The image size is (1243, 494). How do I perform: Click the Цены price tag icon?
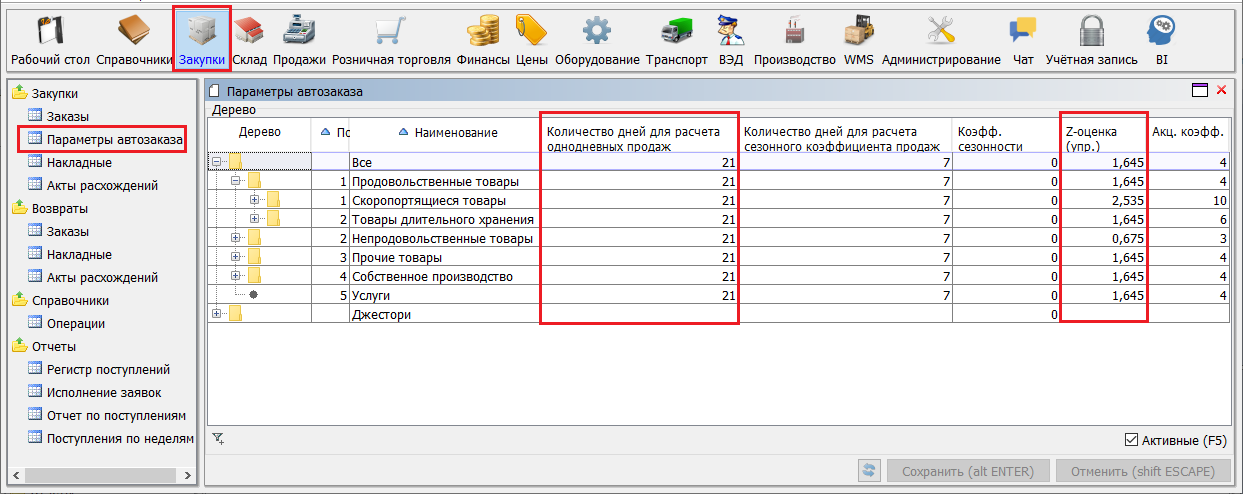point(531,30)
